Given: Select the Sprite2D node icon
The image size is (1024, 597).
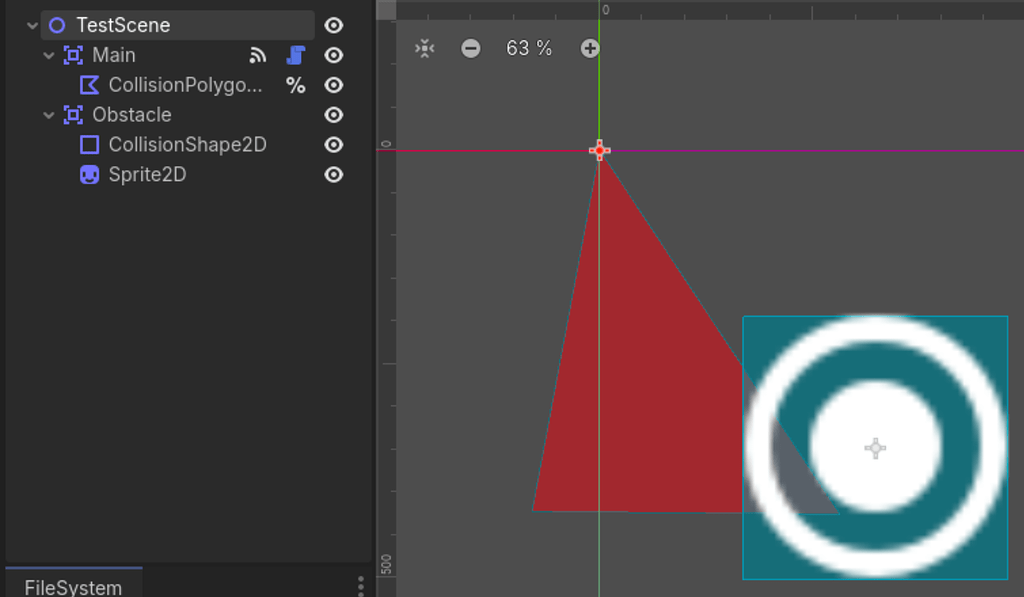Looking at the screenshot, I should [x=88, y=175].
